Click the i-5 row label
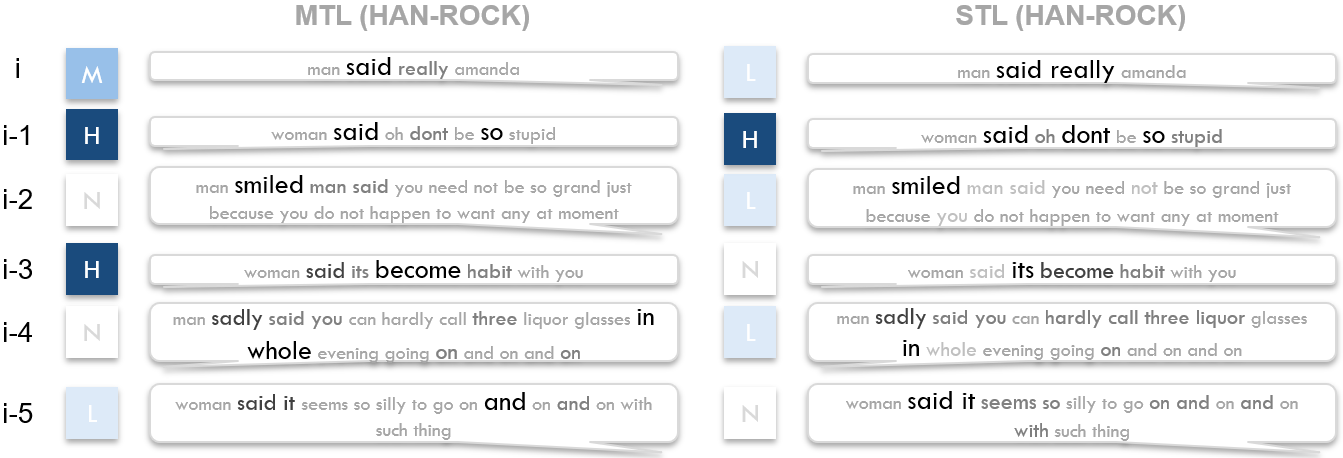This screenshot has height=458, width=1343. pos(18,412)
